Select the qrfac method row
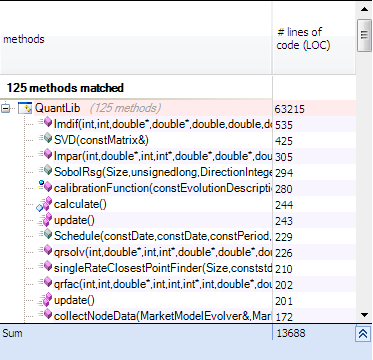 178,284
